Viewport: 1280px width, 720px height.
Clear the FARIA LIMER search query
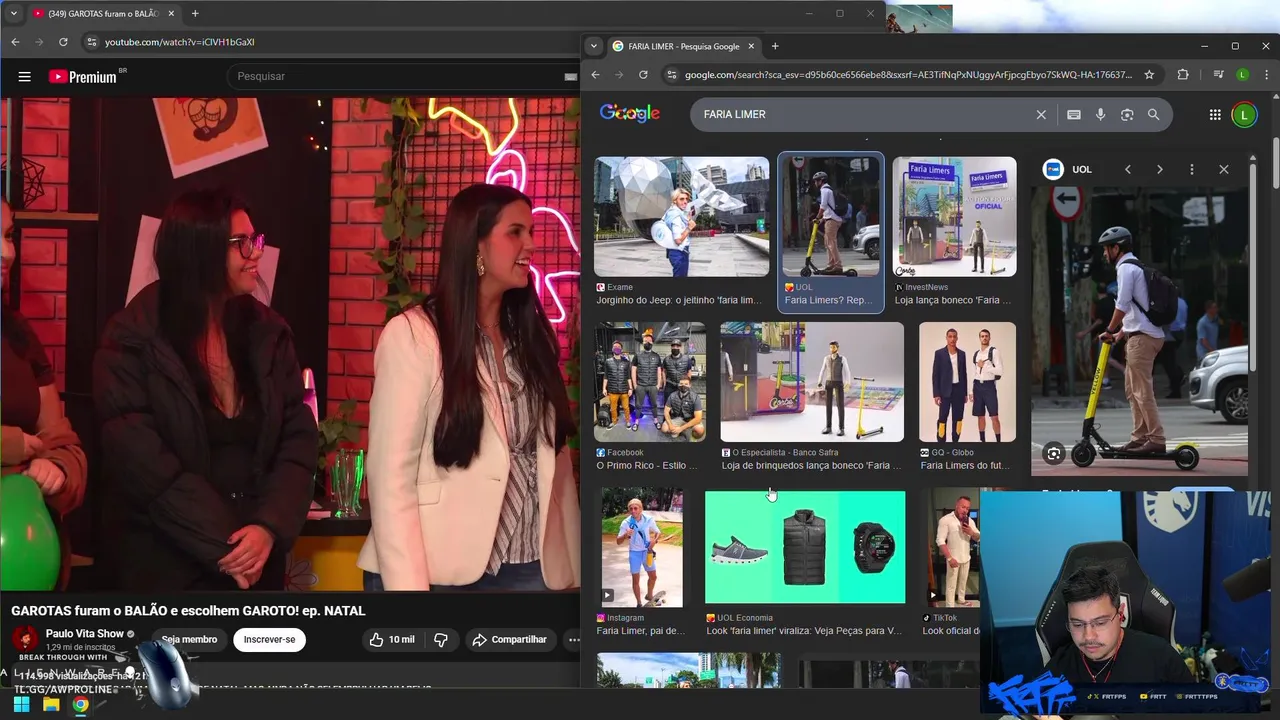click(1041, 115)
